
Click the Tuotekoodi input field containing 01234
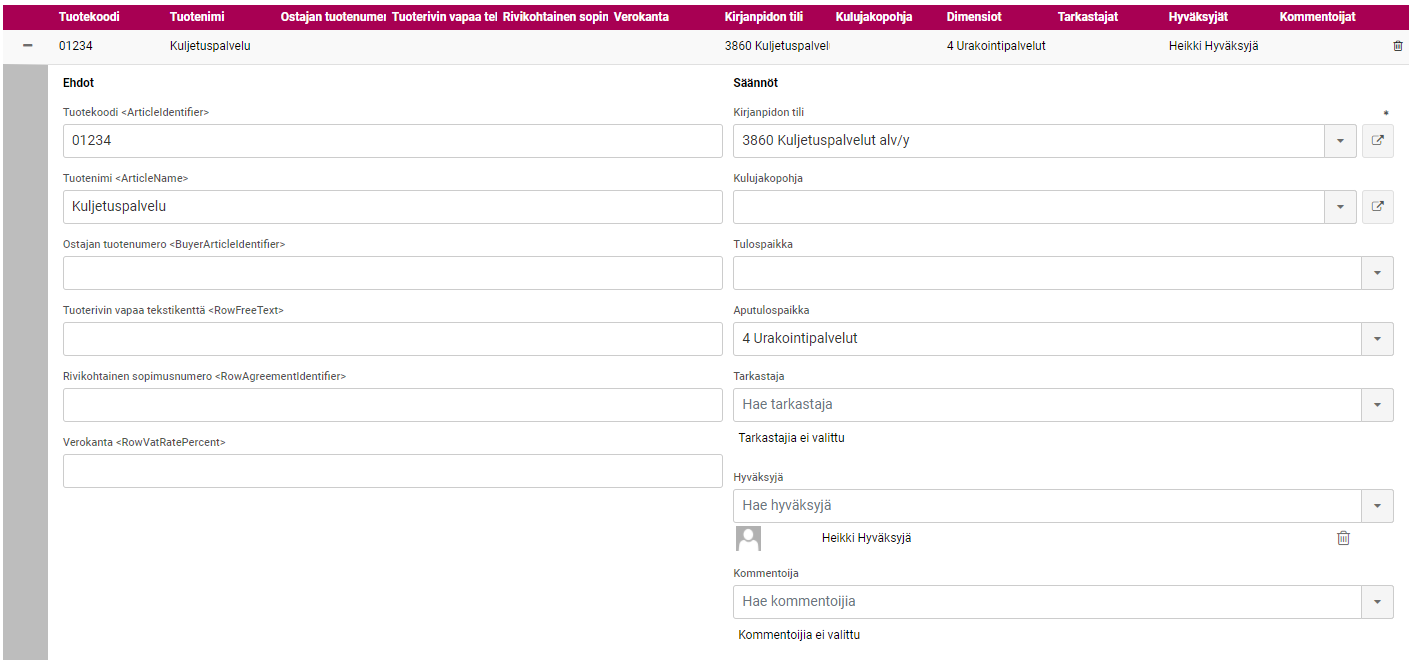coord(392,141)
